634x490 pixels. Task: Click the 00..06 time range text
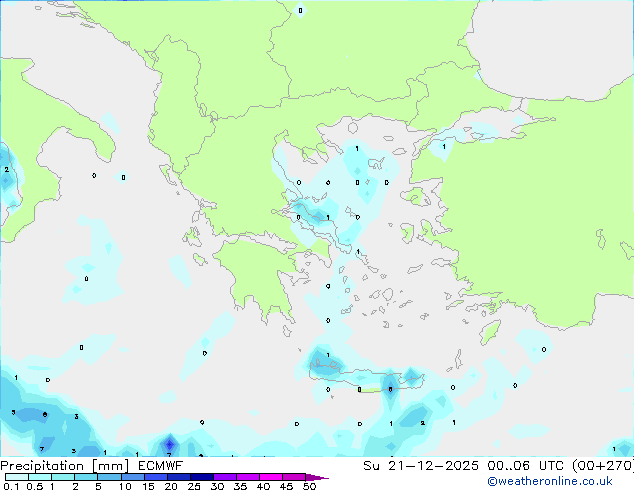pyautogui.click(x=510, y=466)
